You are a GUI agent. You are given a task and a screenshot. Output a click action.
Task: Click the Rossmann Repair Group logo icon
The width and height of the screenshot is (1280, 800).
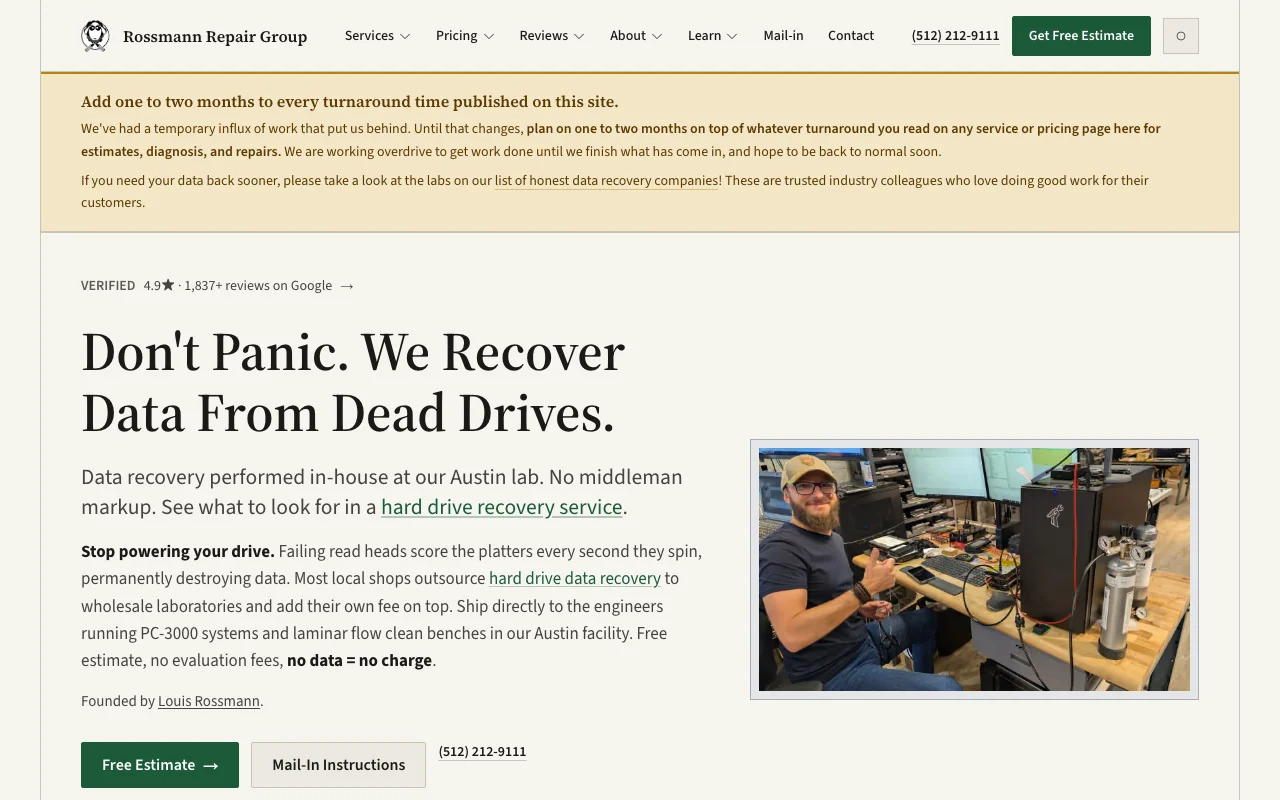95,36
